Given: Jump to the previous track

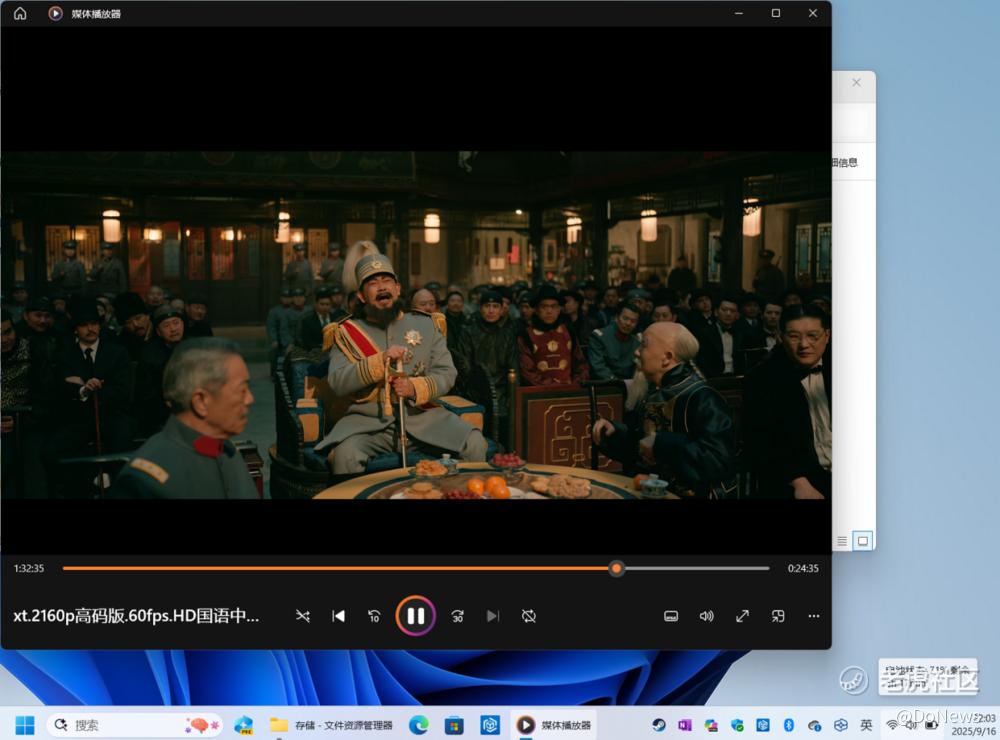Looking at the screenshot, I should click(339, 616).
